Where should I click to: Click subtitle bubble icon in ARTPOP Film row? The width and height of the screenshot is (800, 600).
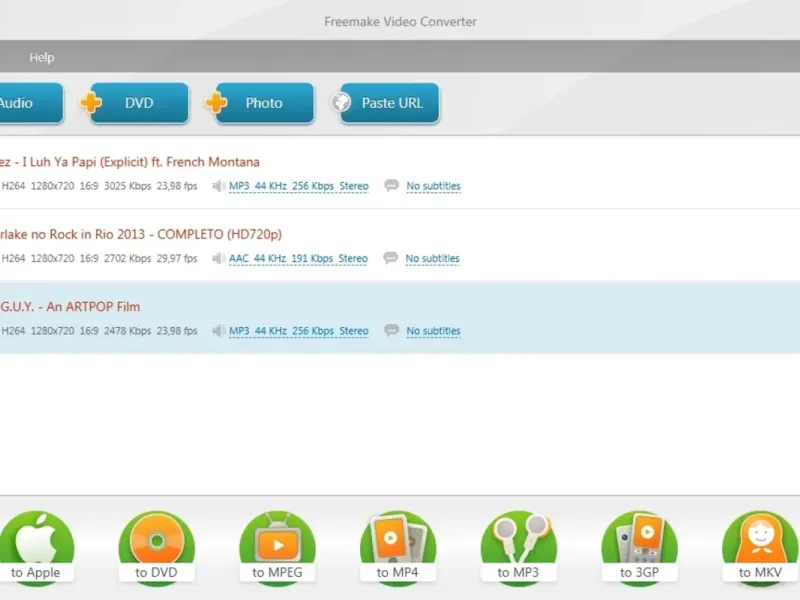pyautogui.click(x=391, y=330)
